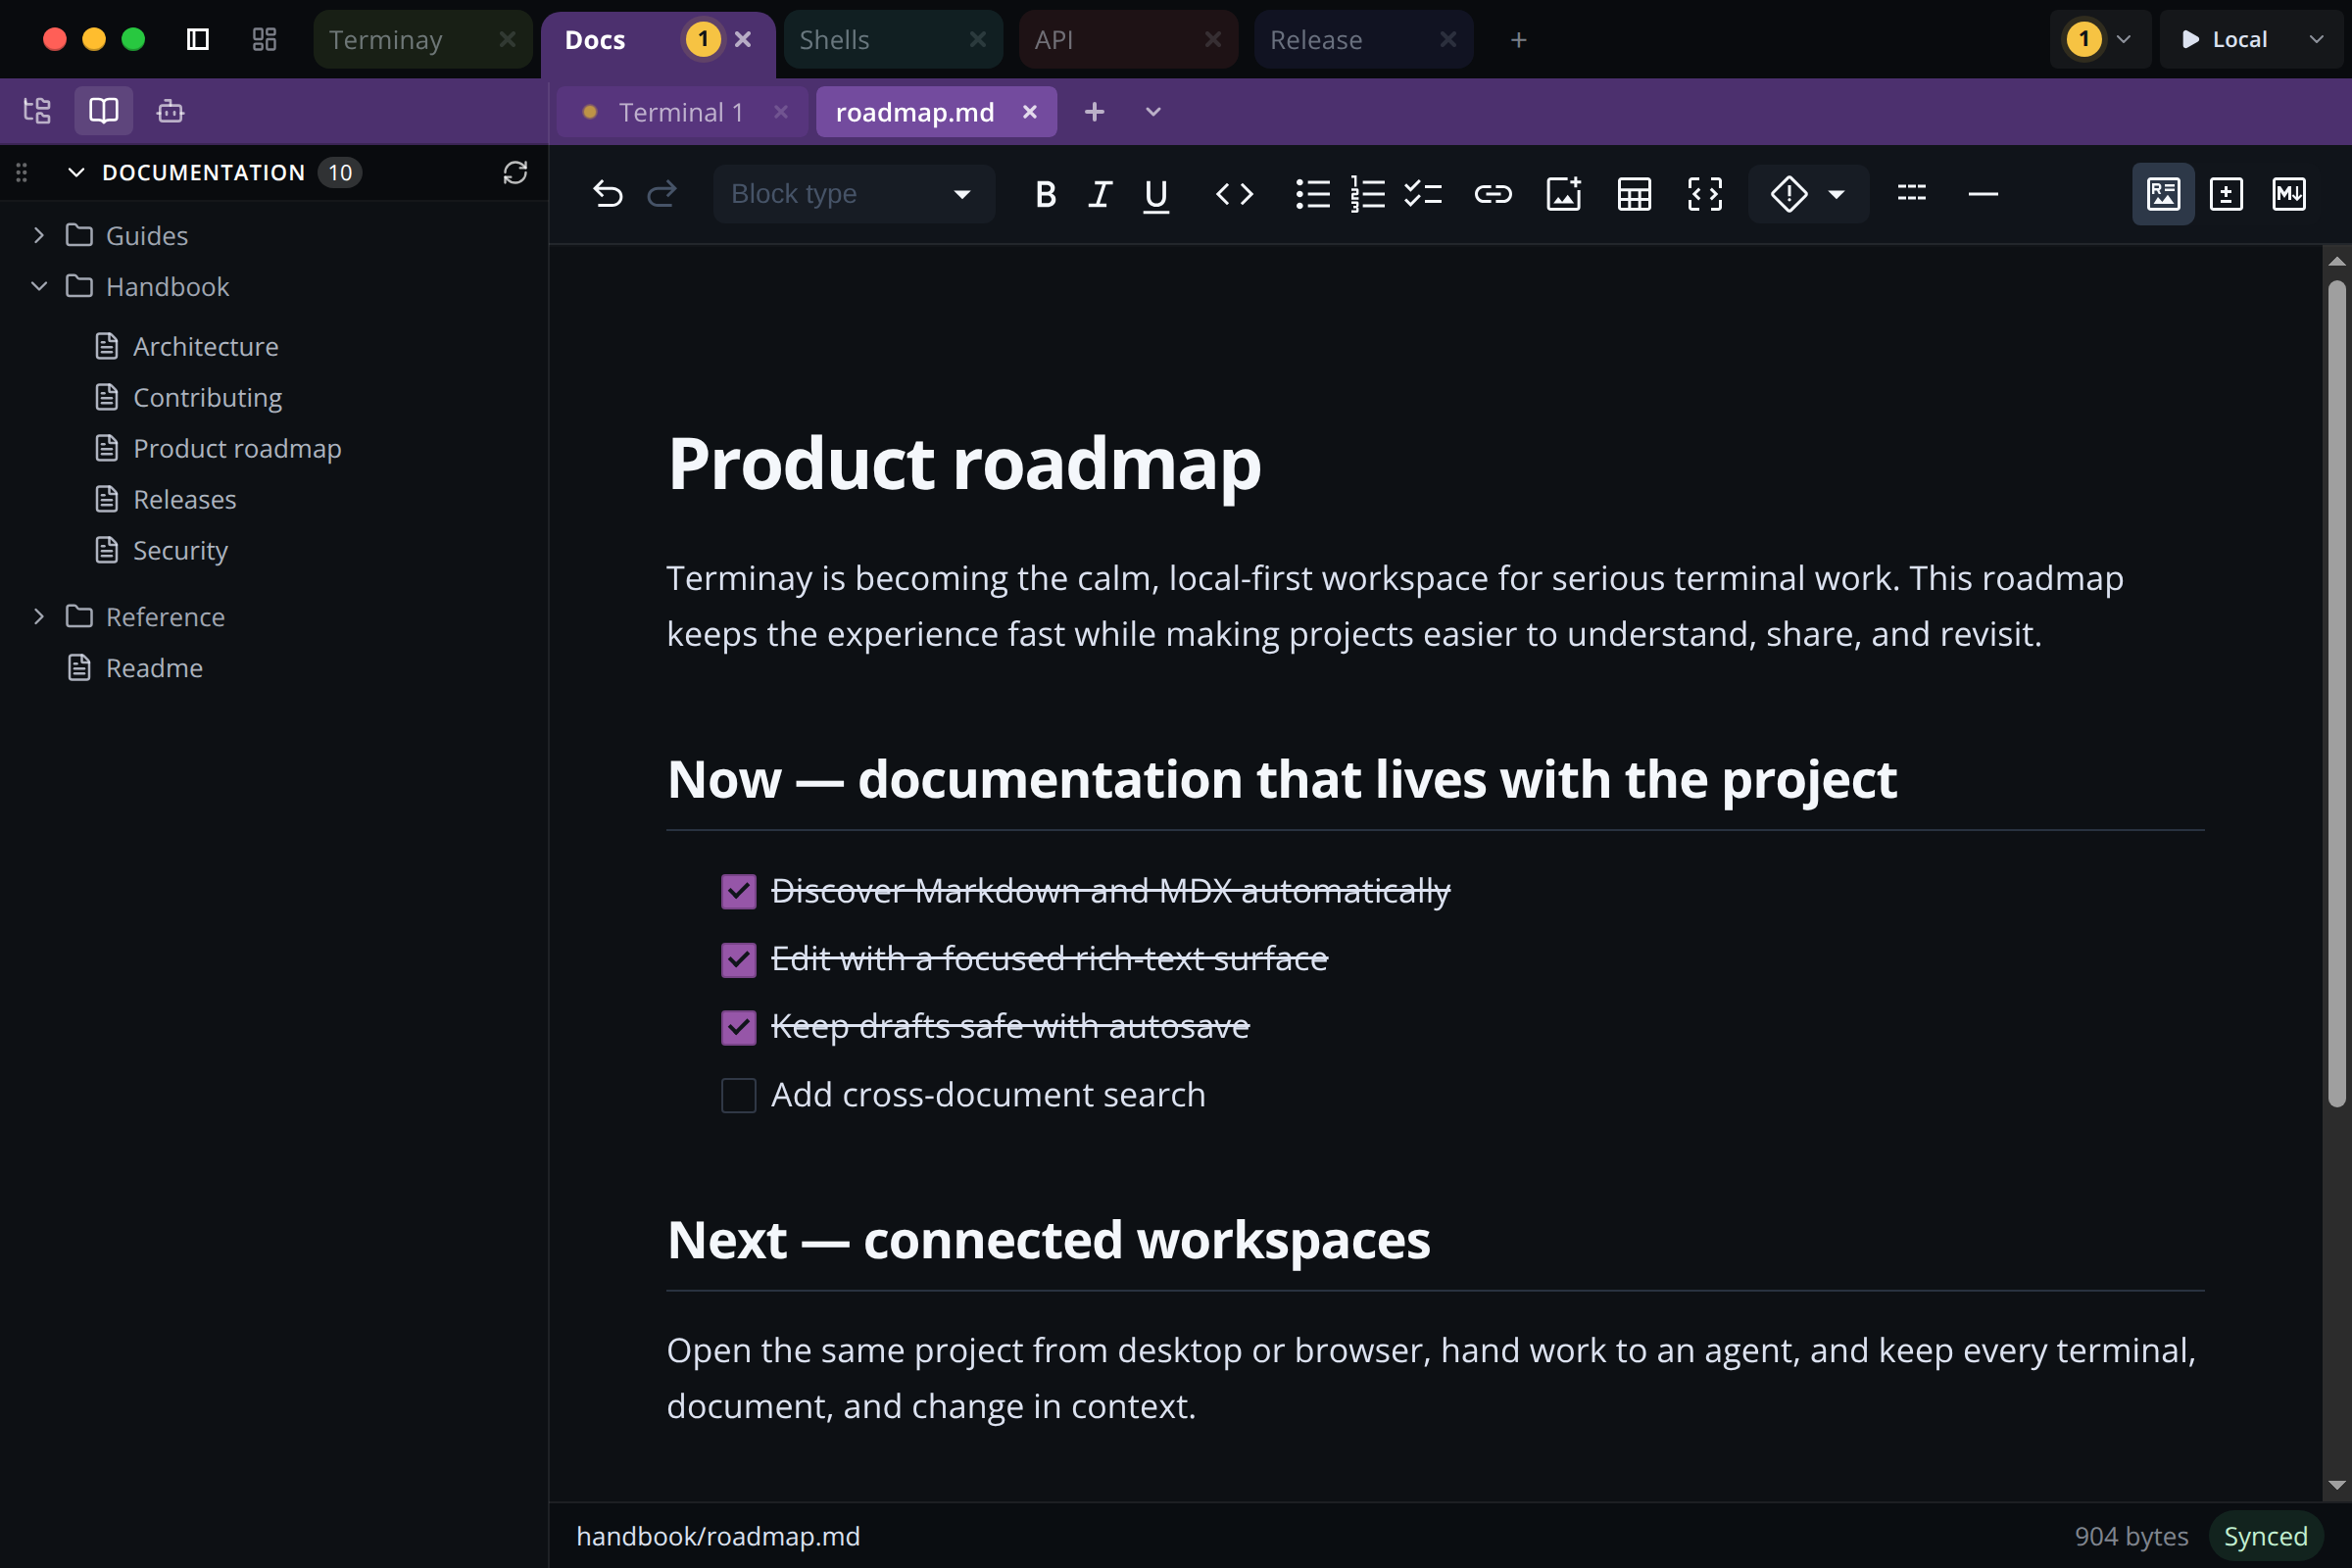This screenshot has height=1568, width=2352.
Task: Insert front-matter dashed separator
Action: pyautogui.click(x=1911, y=194)
